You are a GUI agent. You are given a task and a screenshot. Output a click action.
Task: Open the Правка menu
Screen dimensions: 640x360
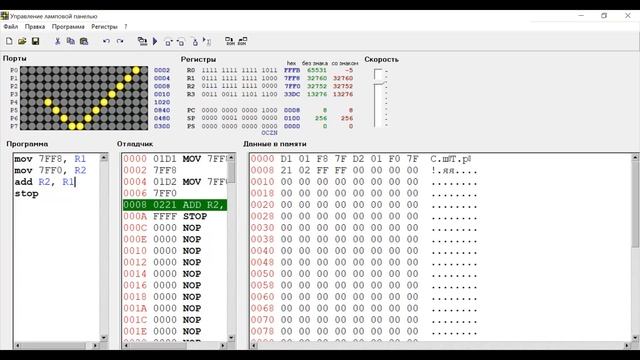(x=35, y=27)
